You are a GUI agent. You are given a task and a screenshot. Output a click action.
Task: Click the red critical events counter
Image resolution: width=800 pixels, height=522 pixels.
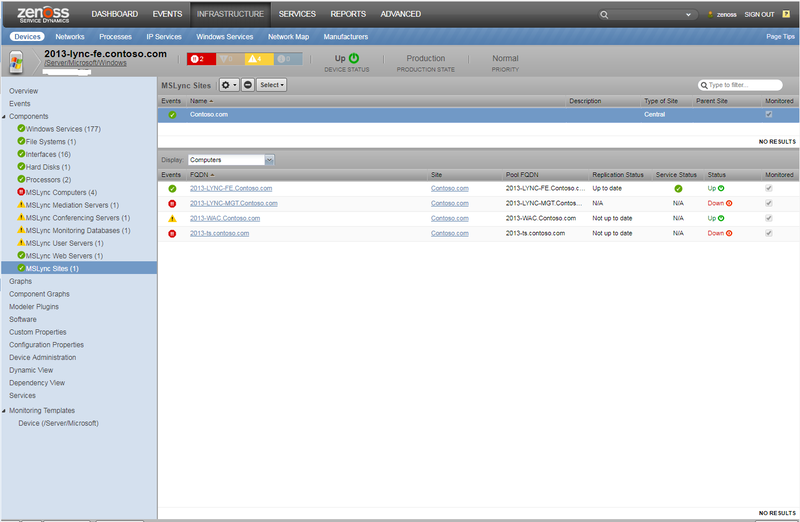(202, 59)
